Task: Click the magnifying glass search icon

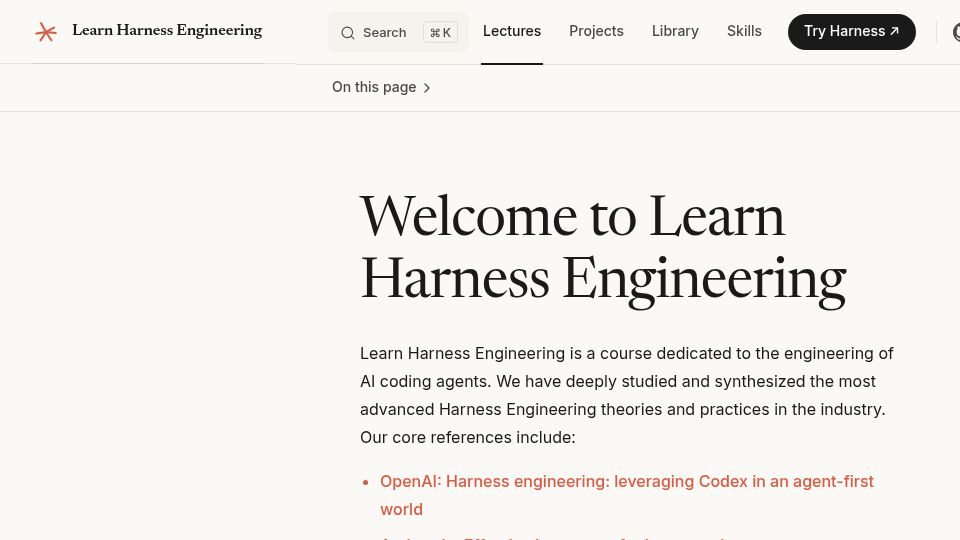Action: pos(348,33)
